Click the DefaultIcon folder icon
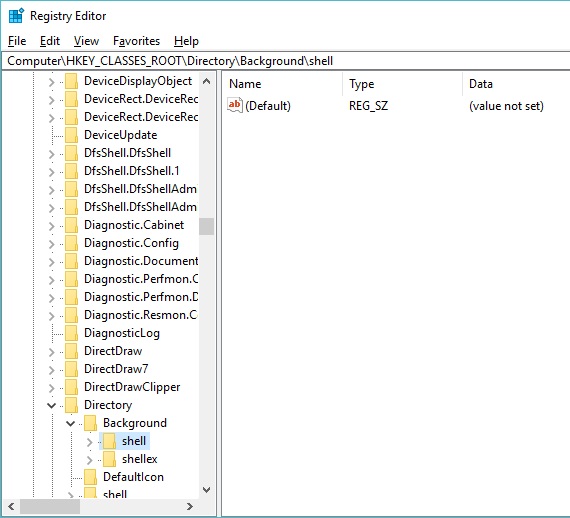The image size is (570, 518). pyautogui.click(x=90, y=477)
